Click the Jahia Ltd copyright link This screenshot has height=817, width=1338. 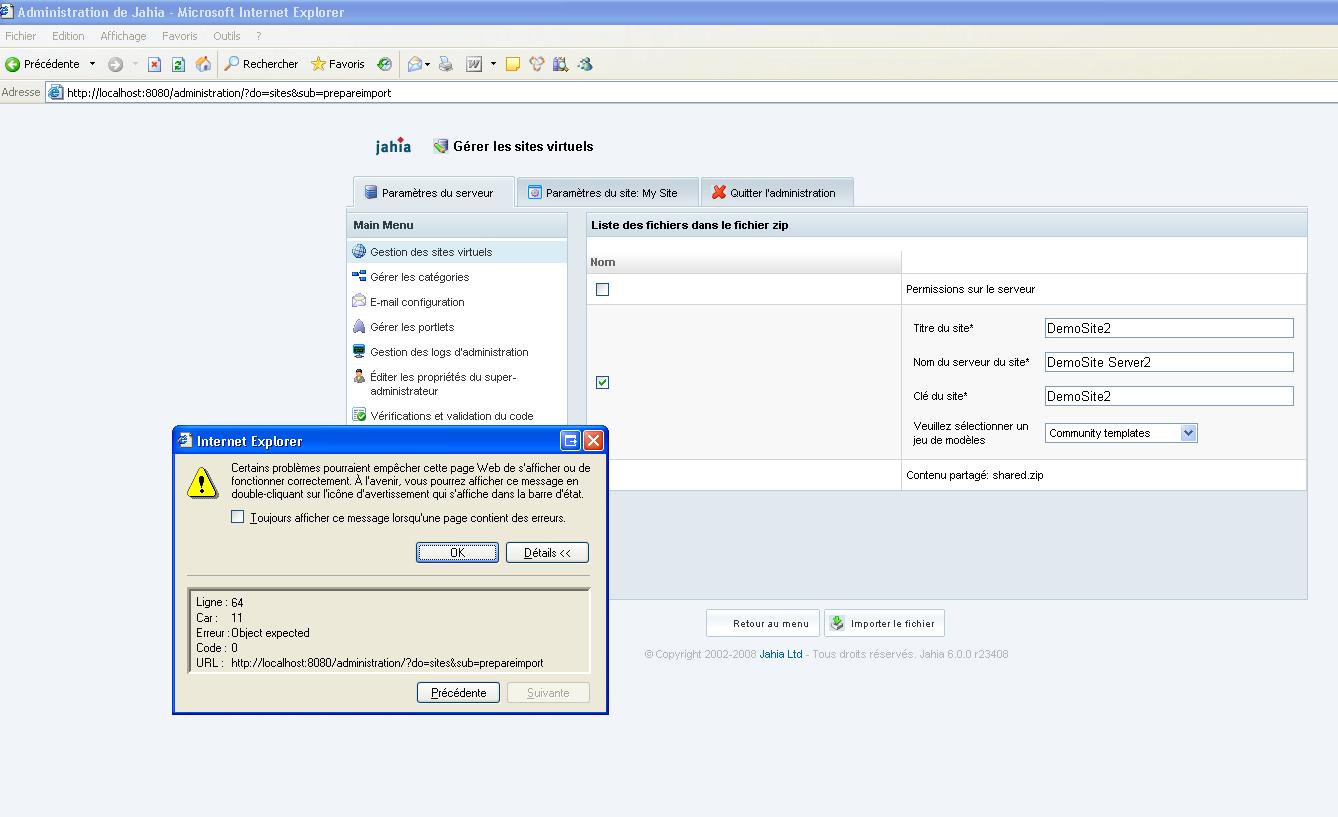coord(780,655)
